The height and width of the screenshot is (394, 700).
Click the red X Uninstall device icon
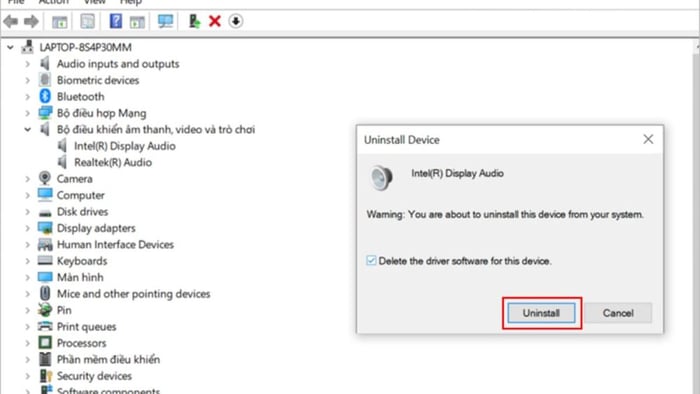(x=215, y=21)
